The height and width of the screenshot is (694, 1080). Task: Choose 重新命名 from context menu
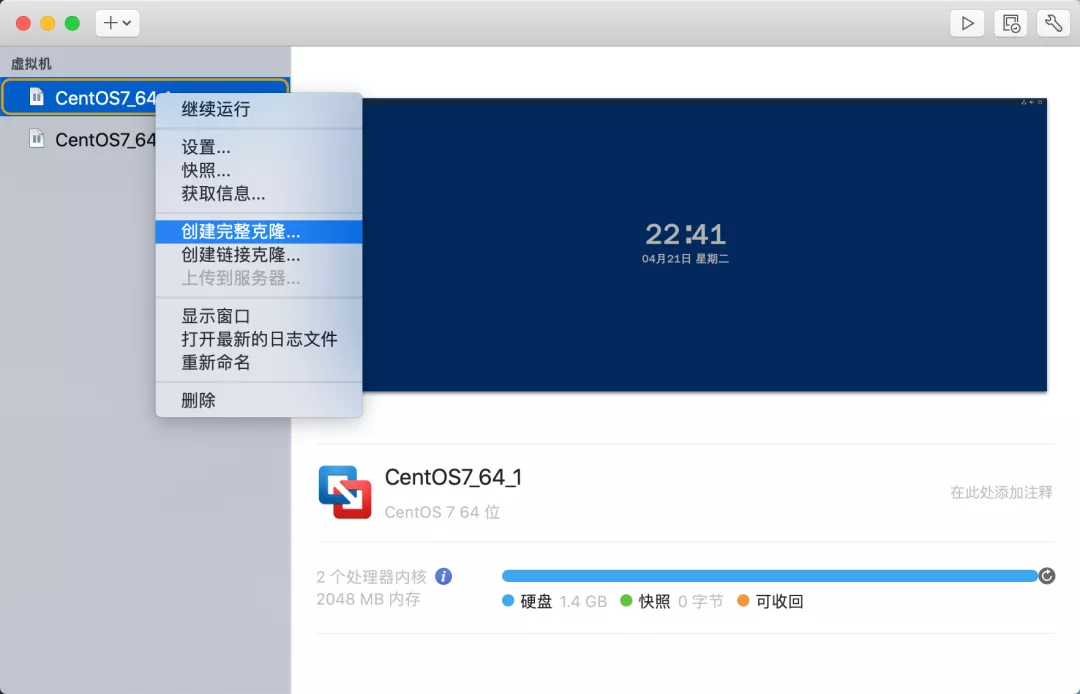(x=259, y=362)
